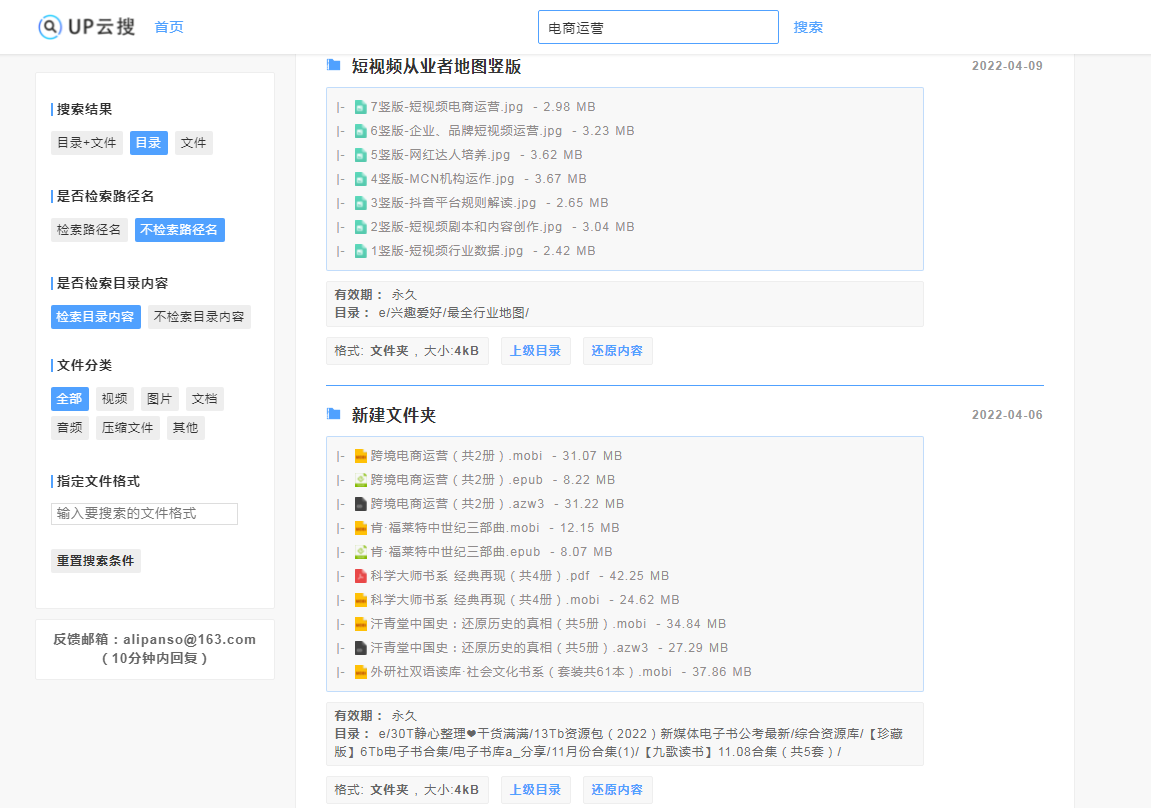Click azw3 icon for 跨境电商运营 azw3 file

point(361,504)
